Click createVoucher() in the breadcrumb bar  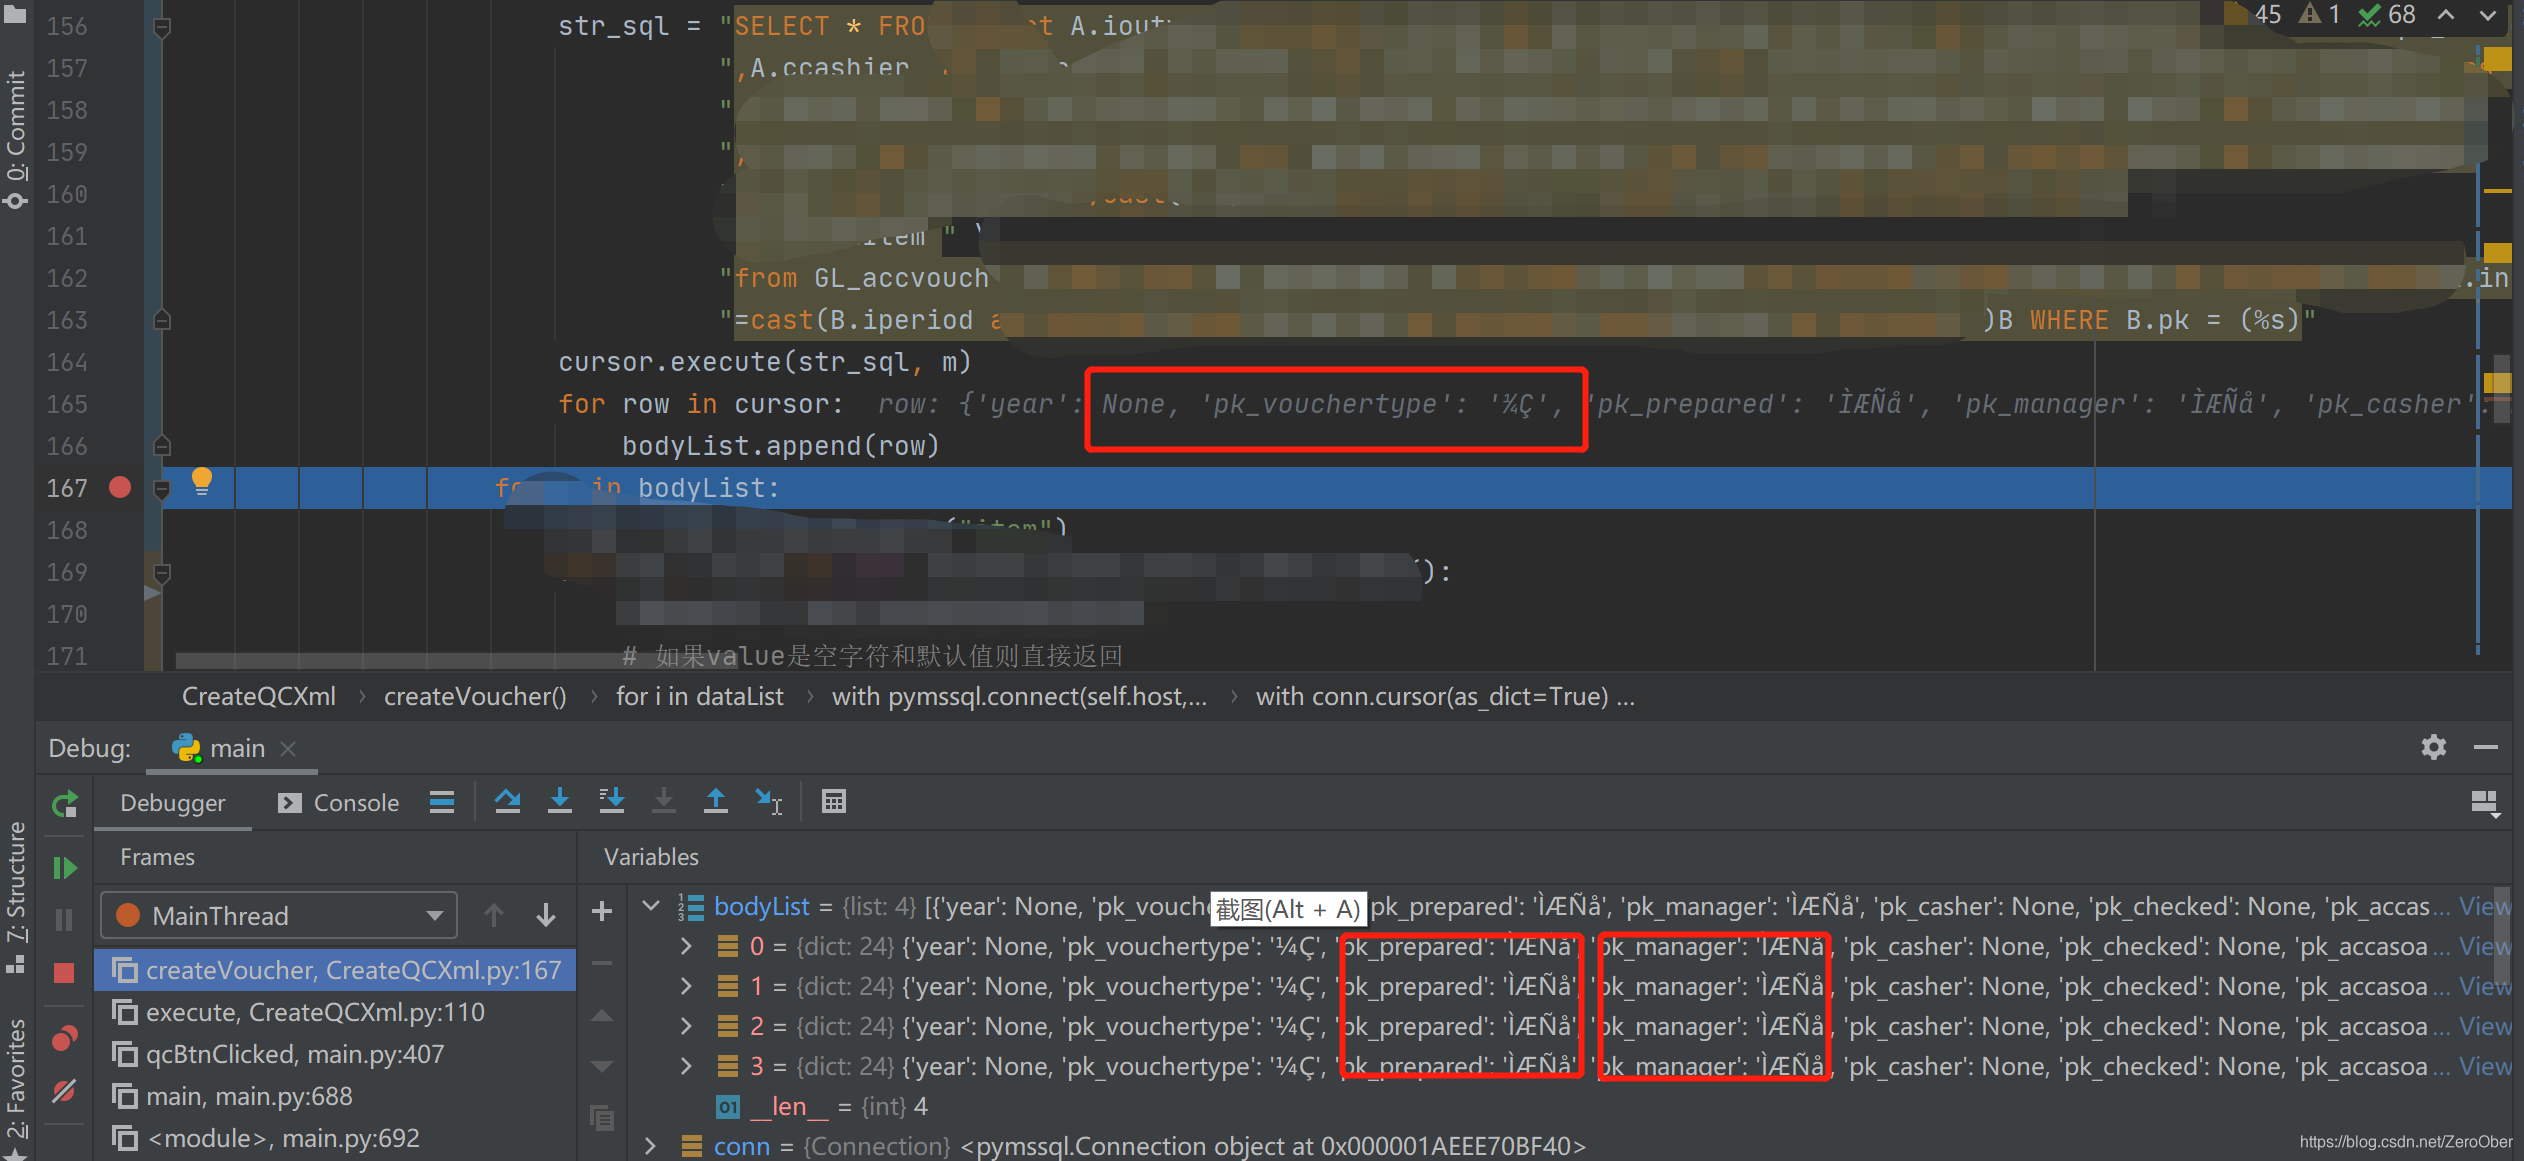[x=475, y=696]
